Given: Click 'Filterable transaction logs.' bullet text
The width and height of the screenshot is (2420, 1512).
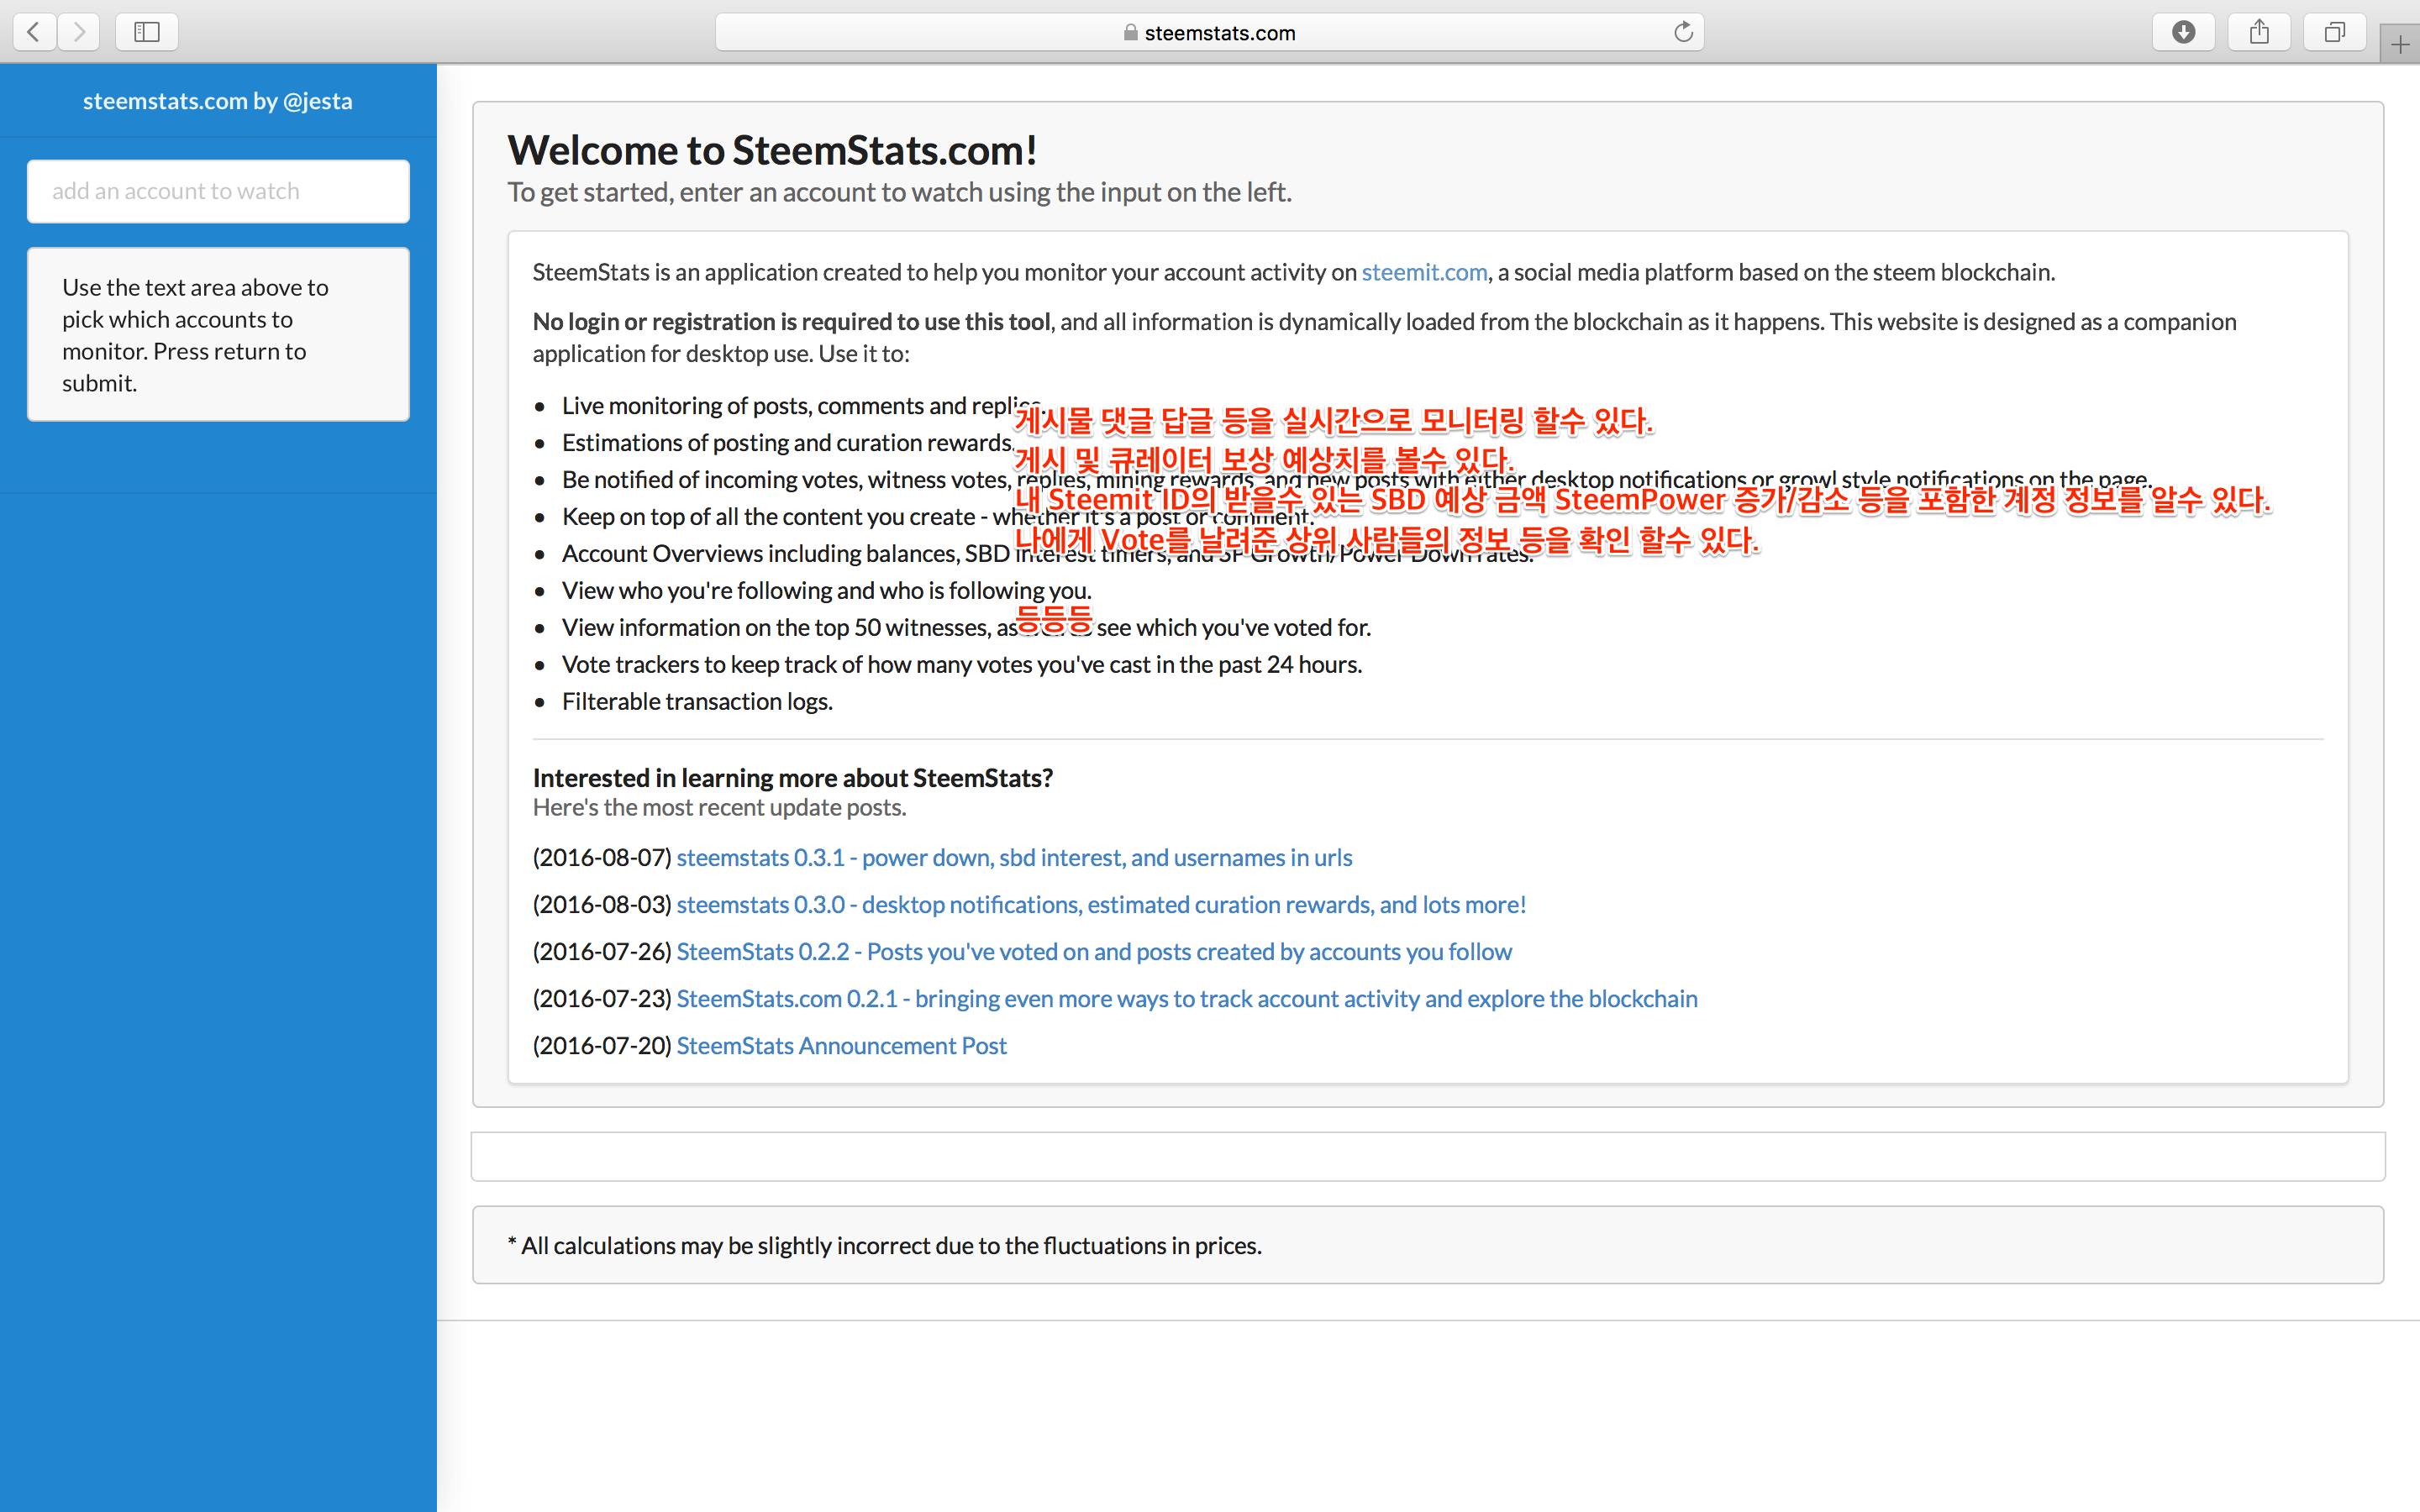Looking at the screenshot, I should [697, 701].
